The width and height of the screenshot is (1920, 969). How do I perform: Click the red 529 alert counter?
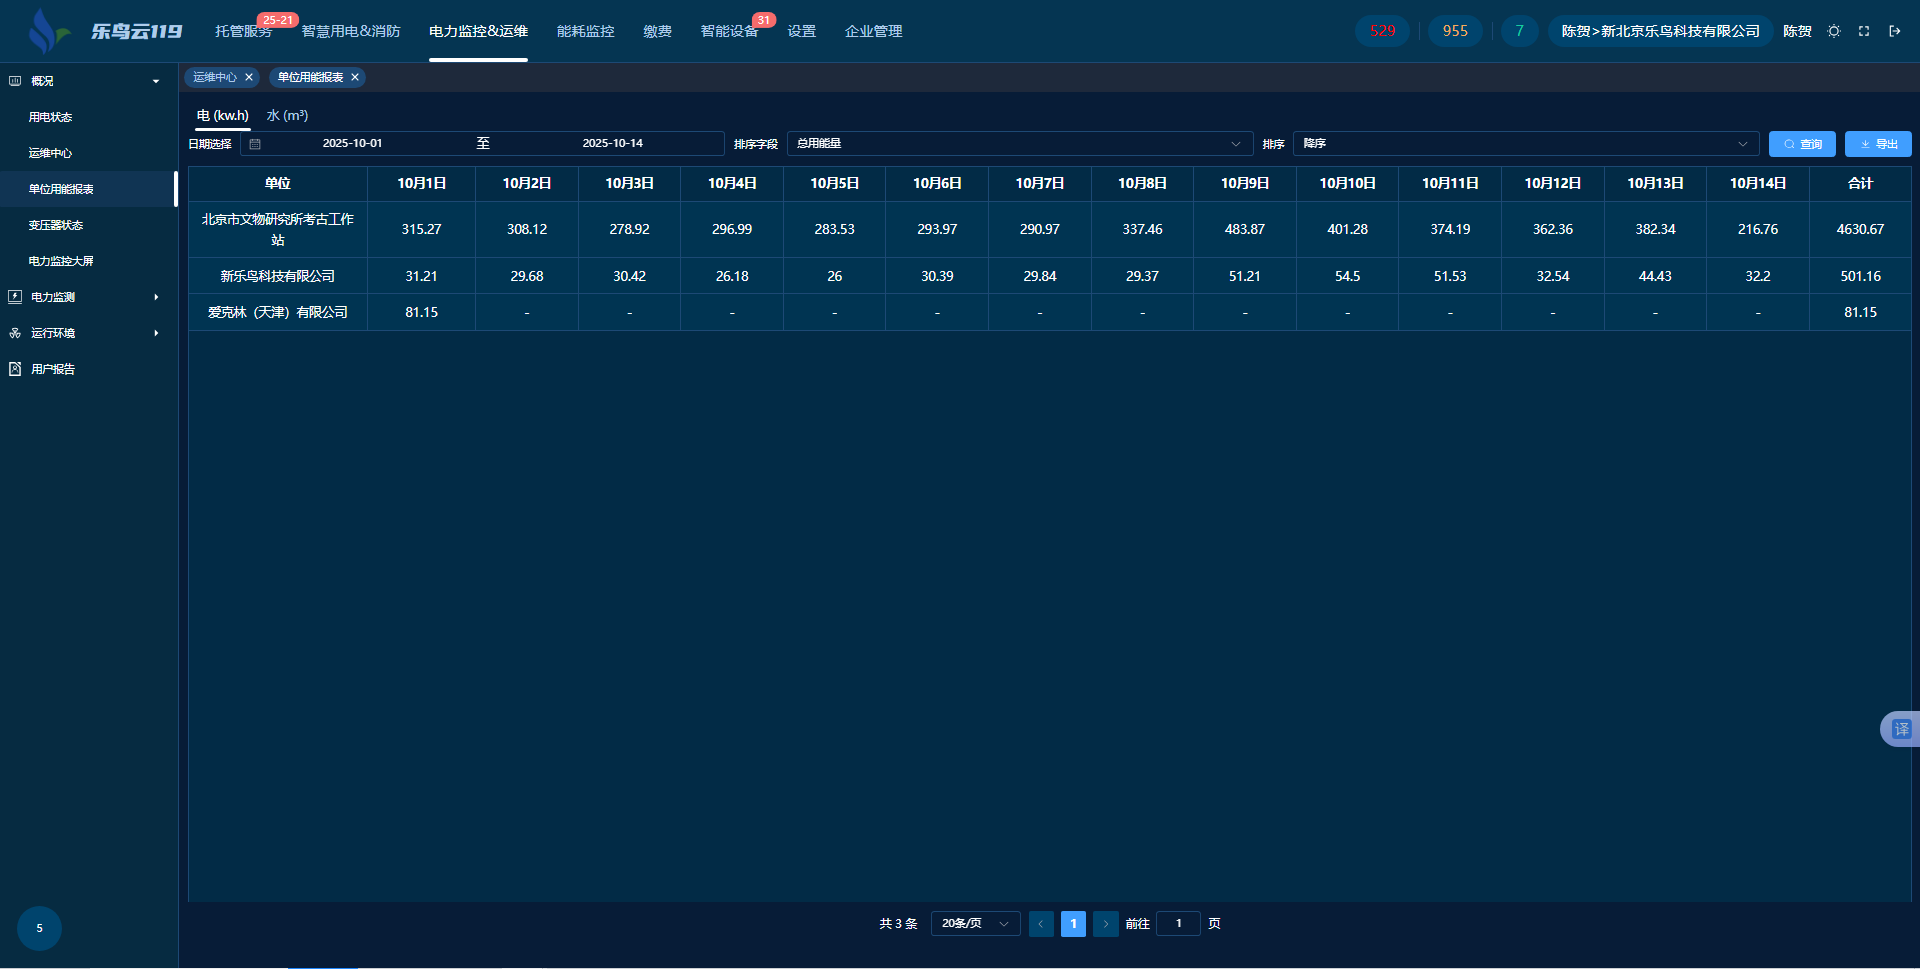coord(1382,31)
